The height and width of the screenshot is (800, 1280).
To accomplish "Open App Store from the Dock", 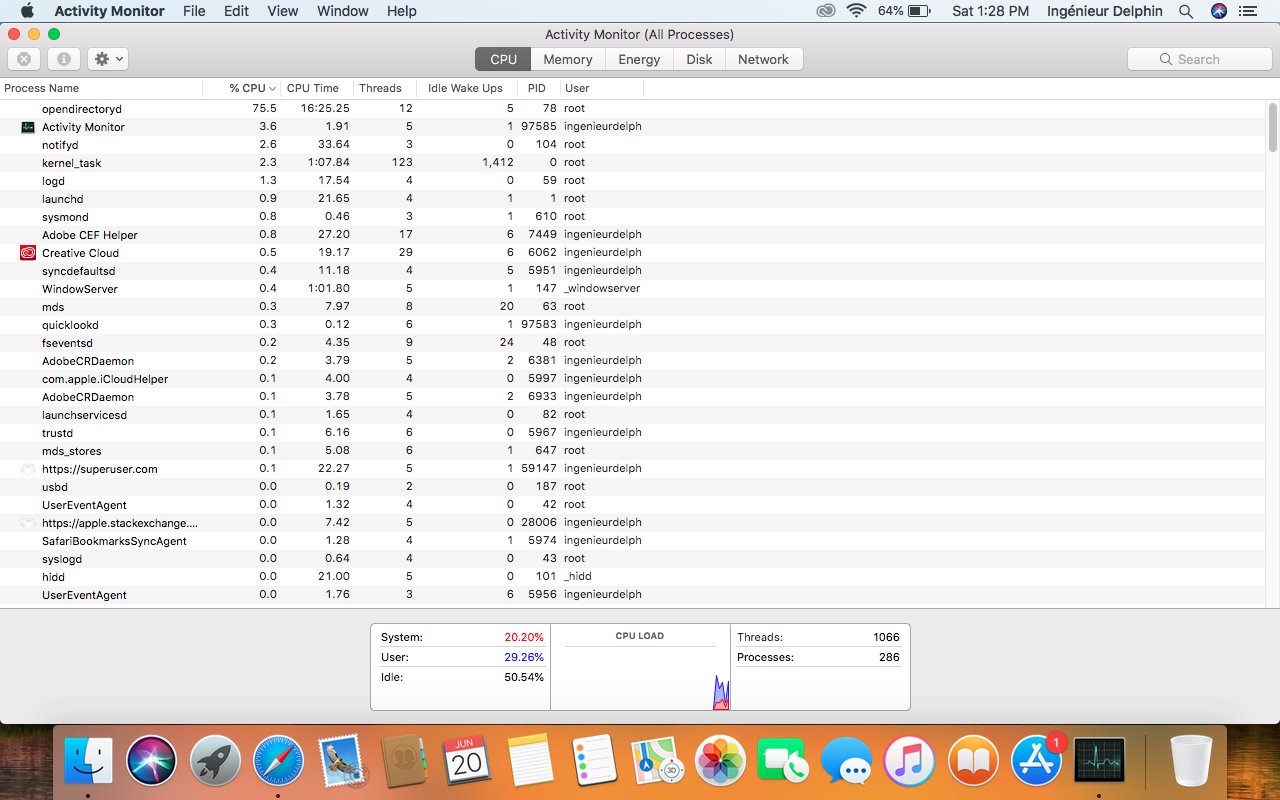I will tap(1036, 762).
